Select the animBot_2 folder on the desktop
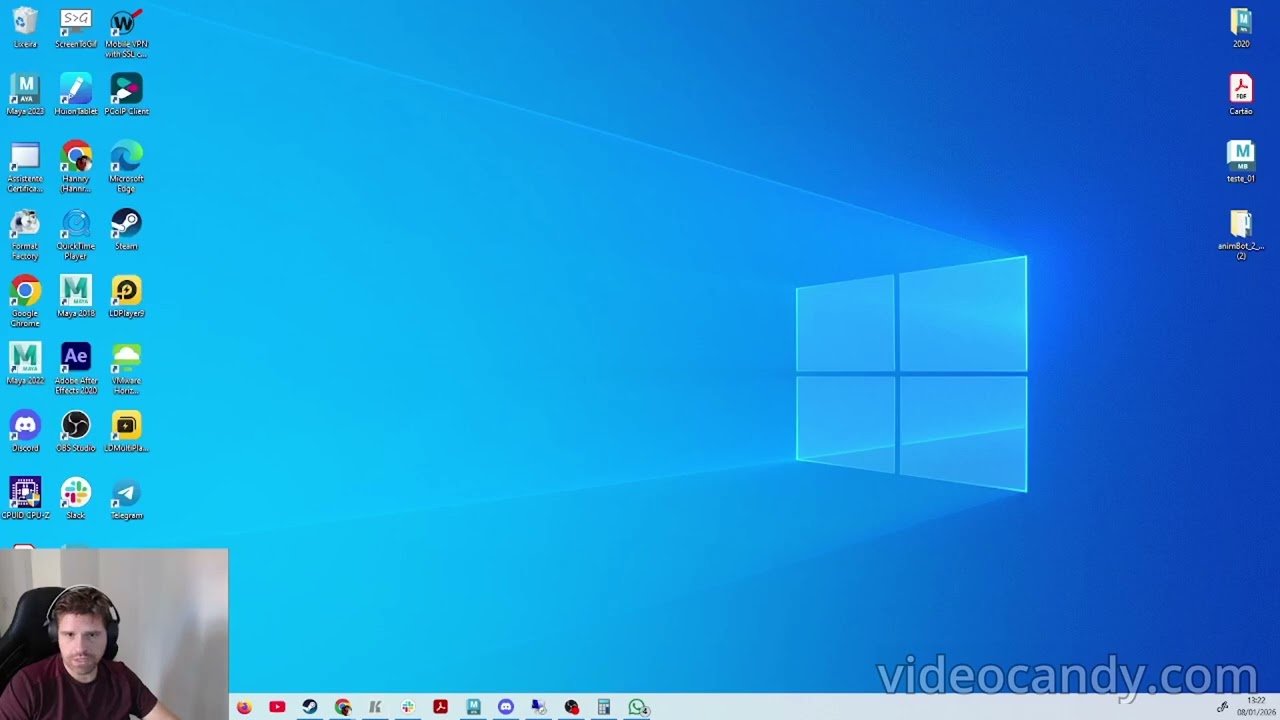This screenshot has width=1280, height=720. pyautogui.click(x=1241, y=235)
